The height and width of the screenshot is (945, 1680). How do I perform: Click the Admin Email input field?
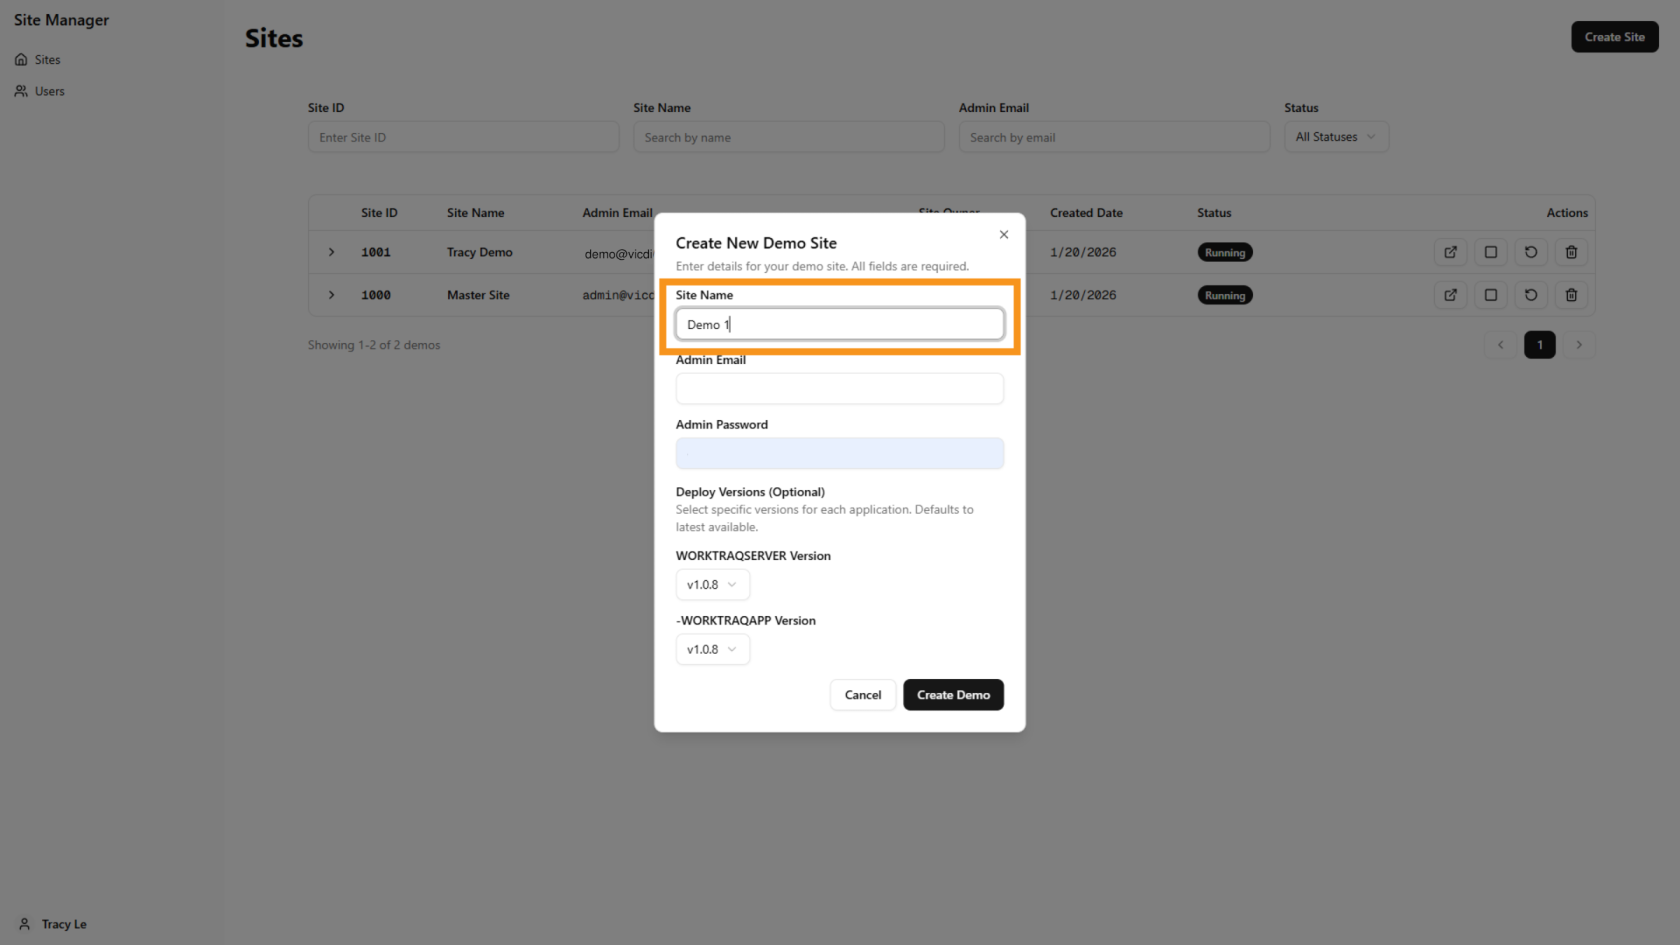(x=839, y=388)
